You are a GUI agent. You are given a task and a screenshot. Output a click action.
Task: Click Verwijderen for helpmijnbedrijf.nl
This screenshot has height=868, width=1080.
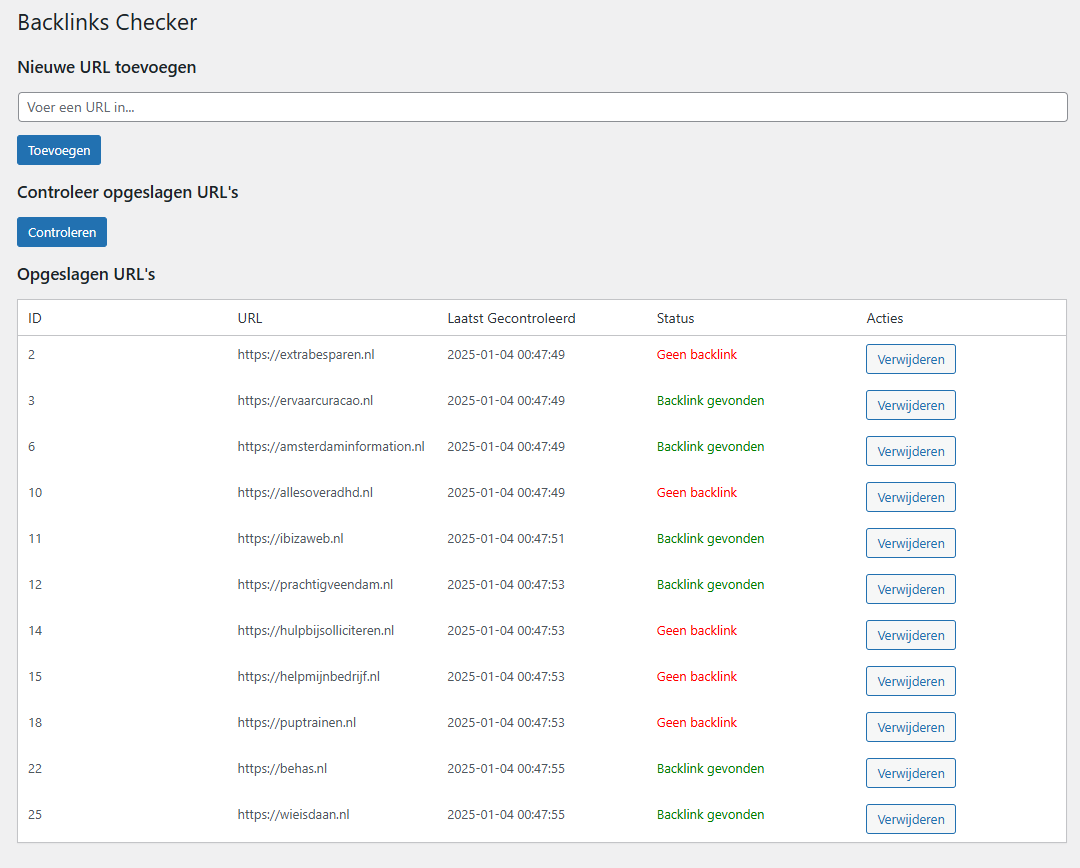pyautogui.click(x=911, y=681)
